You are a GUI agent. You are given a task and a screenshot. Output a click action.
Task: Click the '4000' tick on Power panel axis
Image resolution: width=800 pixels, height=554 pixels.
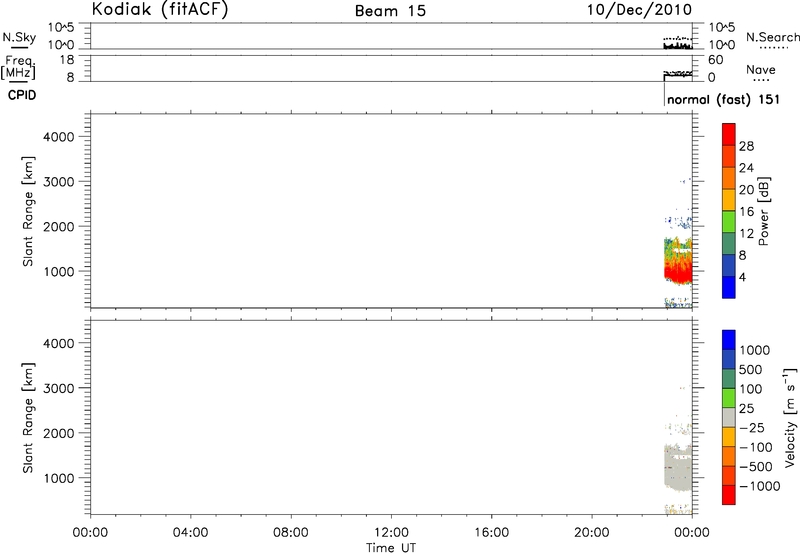coord(59,137)
